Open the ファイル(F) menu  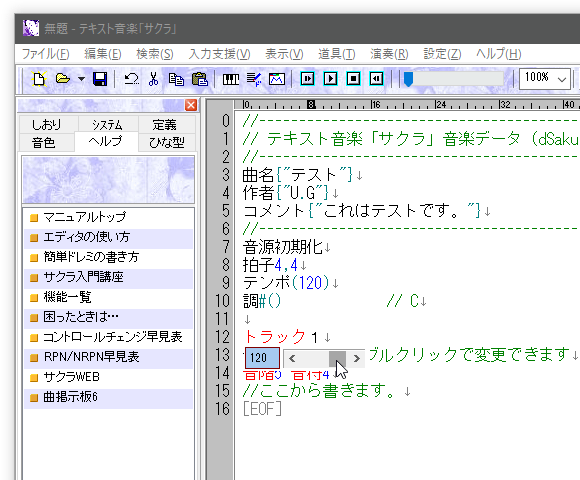point(45,54)
